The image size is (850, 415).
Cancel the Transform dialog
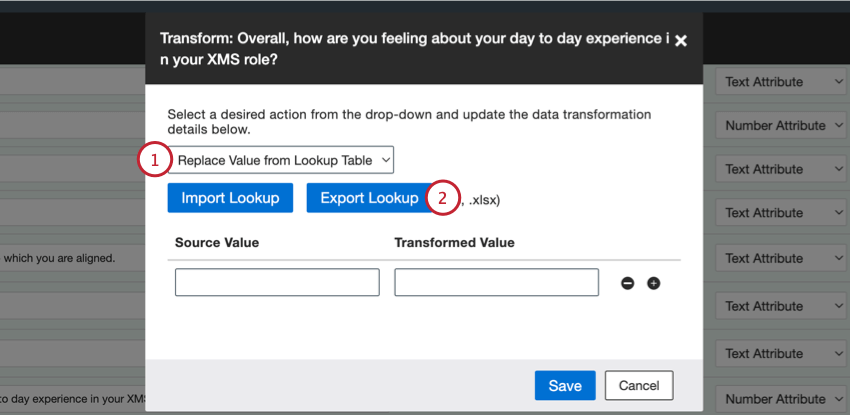(x=639, y=385)
